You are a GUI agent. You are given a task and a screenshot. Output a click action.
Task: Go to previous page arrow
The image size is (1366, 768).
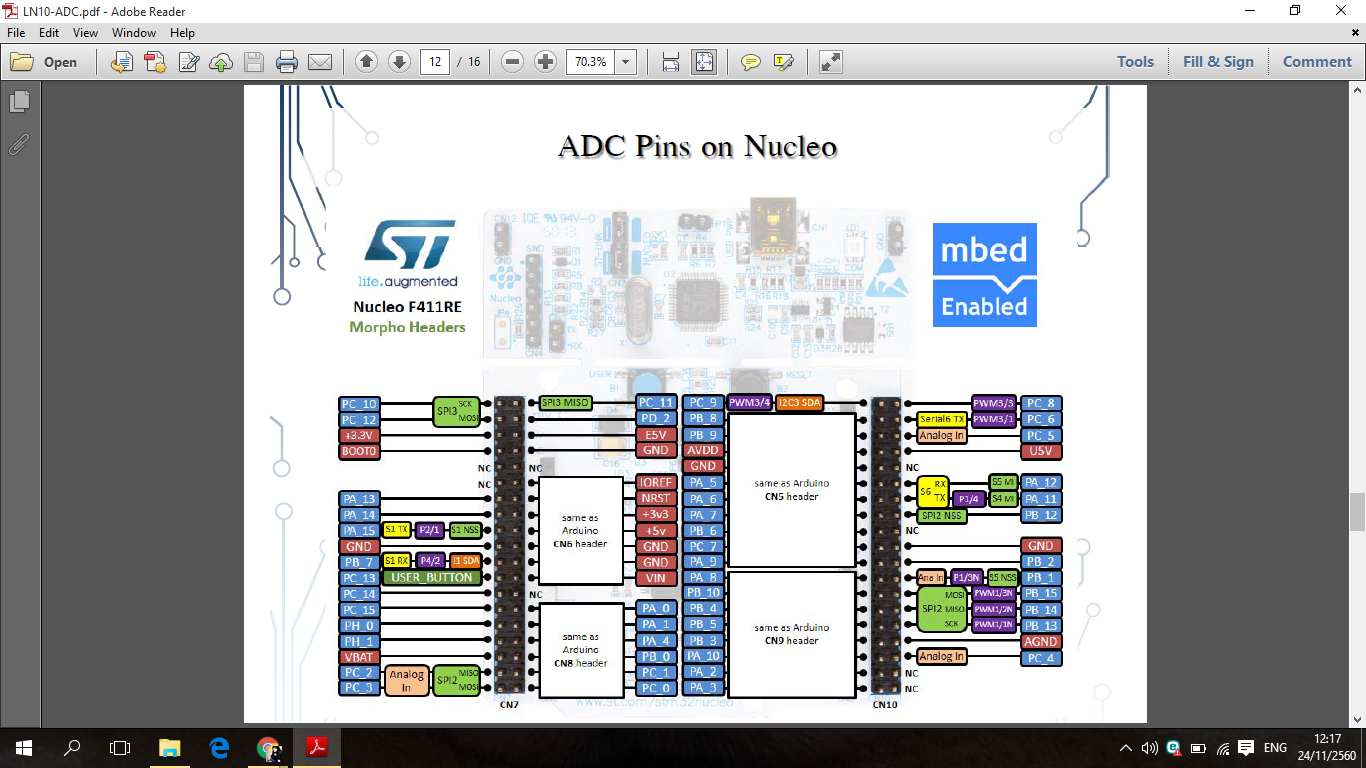366,62
